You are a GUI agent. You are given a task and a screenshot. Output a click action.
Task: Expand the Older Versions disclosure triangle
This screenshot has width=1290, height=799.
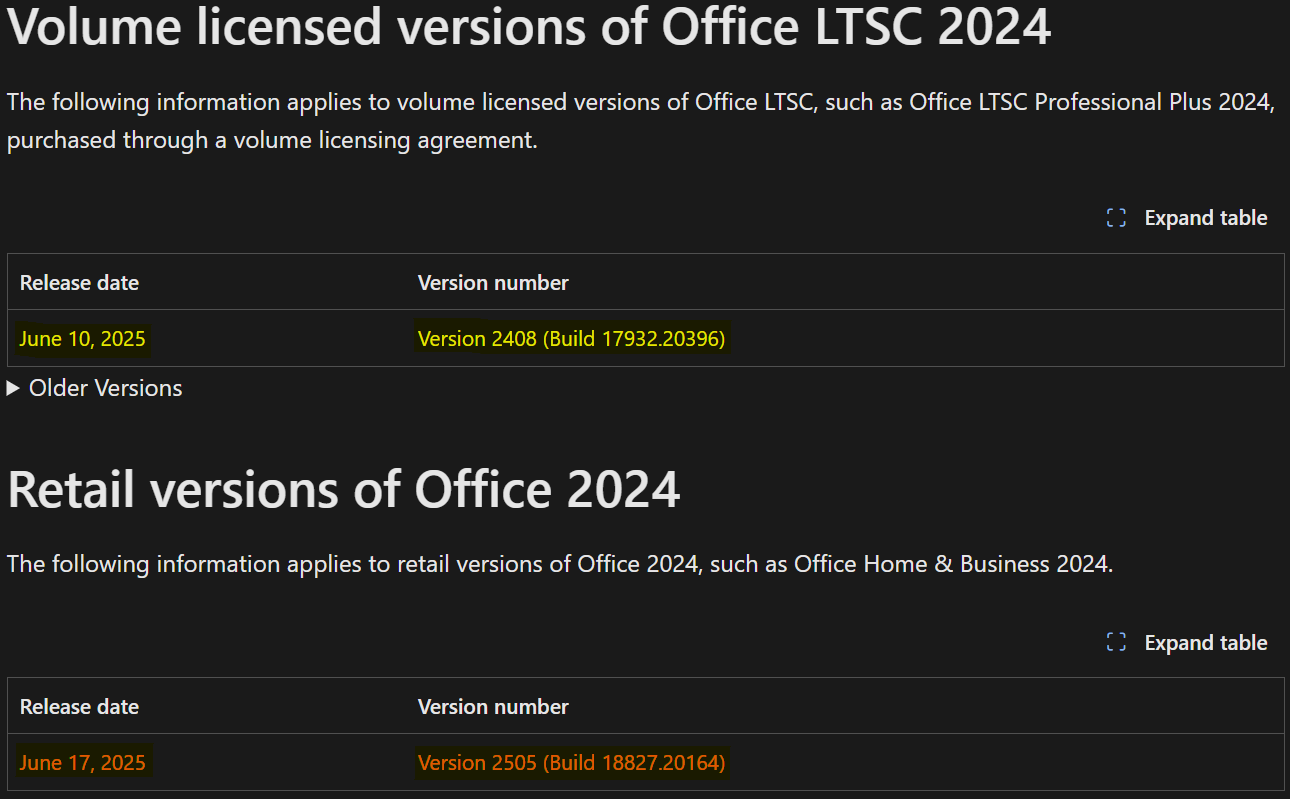tap(13, 388)
